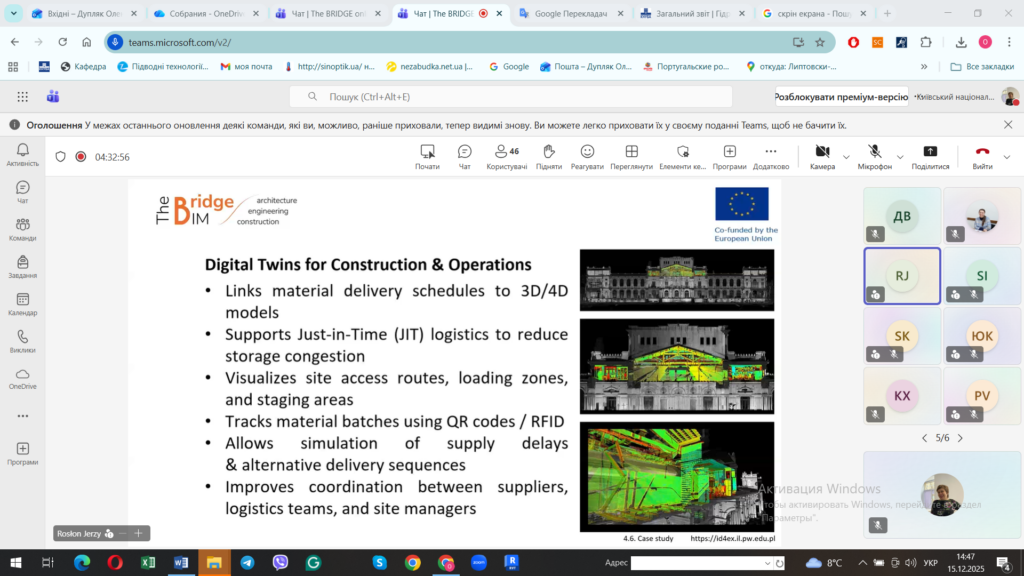This screenshot has height=576, width=1024.
Task: Expand camera options dropdown arrow
Action: pos(846,157)
